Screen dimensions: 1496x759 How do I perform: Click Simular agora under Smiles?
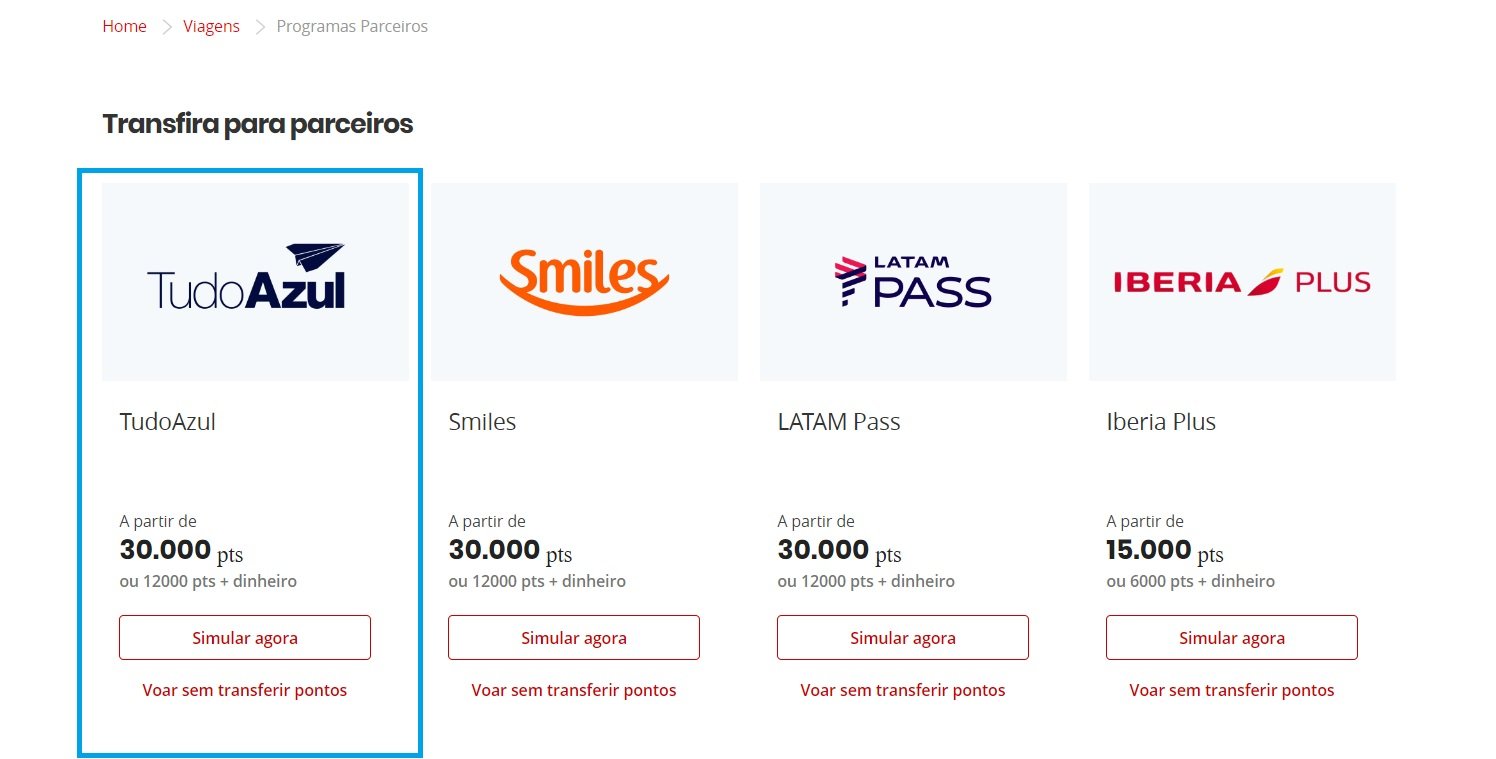[574, 638]
